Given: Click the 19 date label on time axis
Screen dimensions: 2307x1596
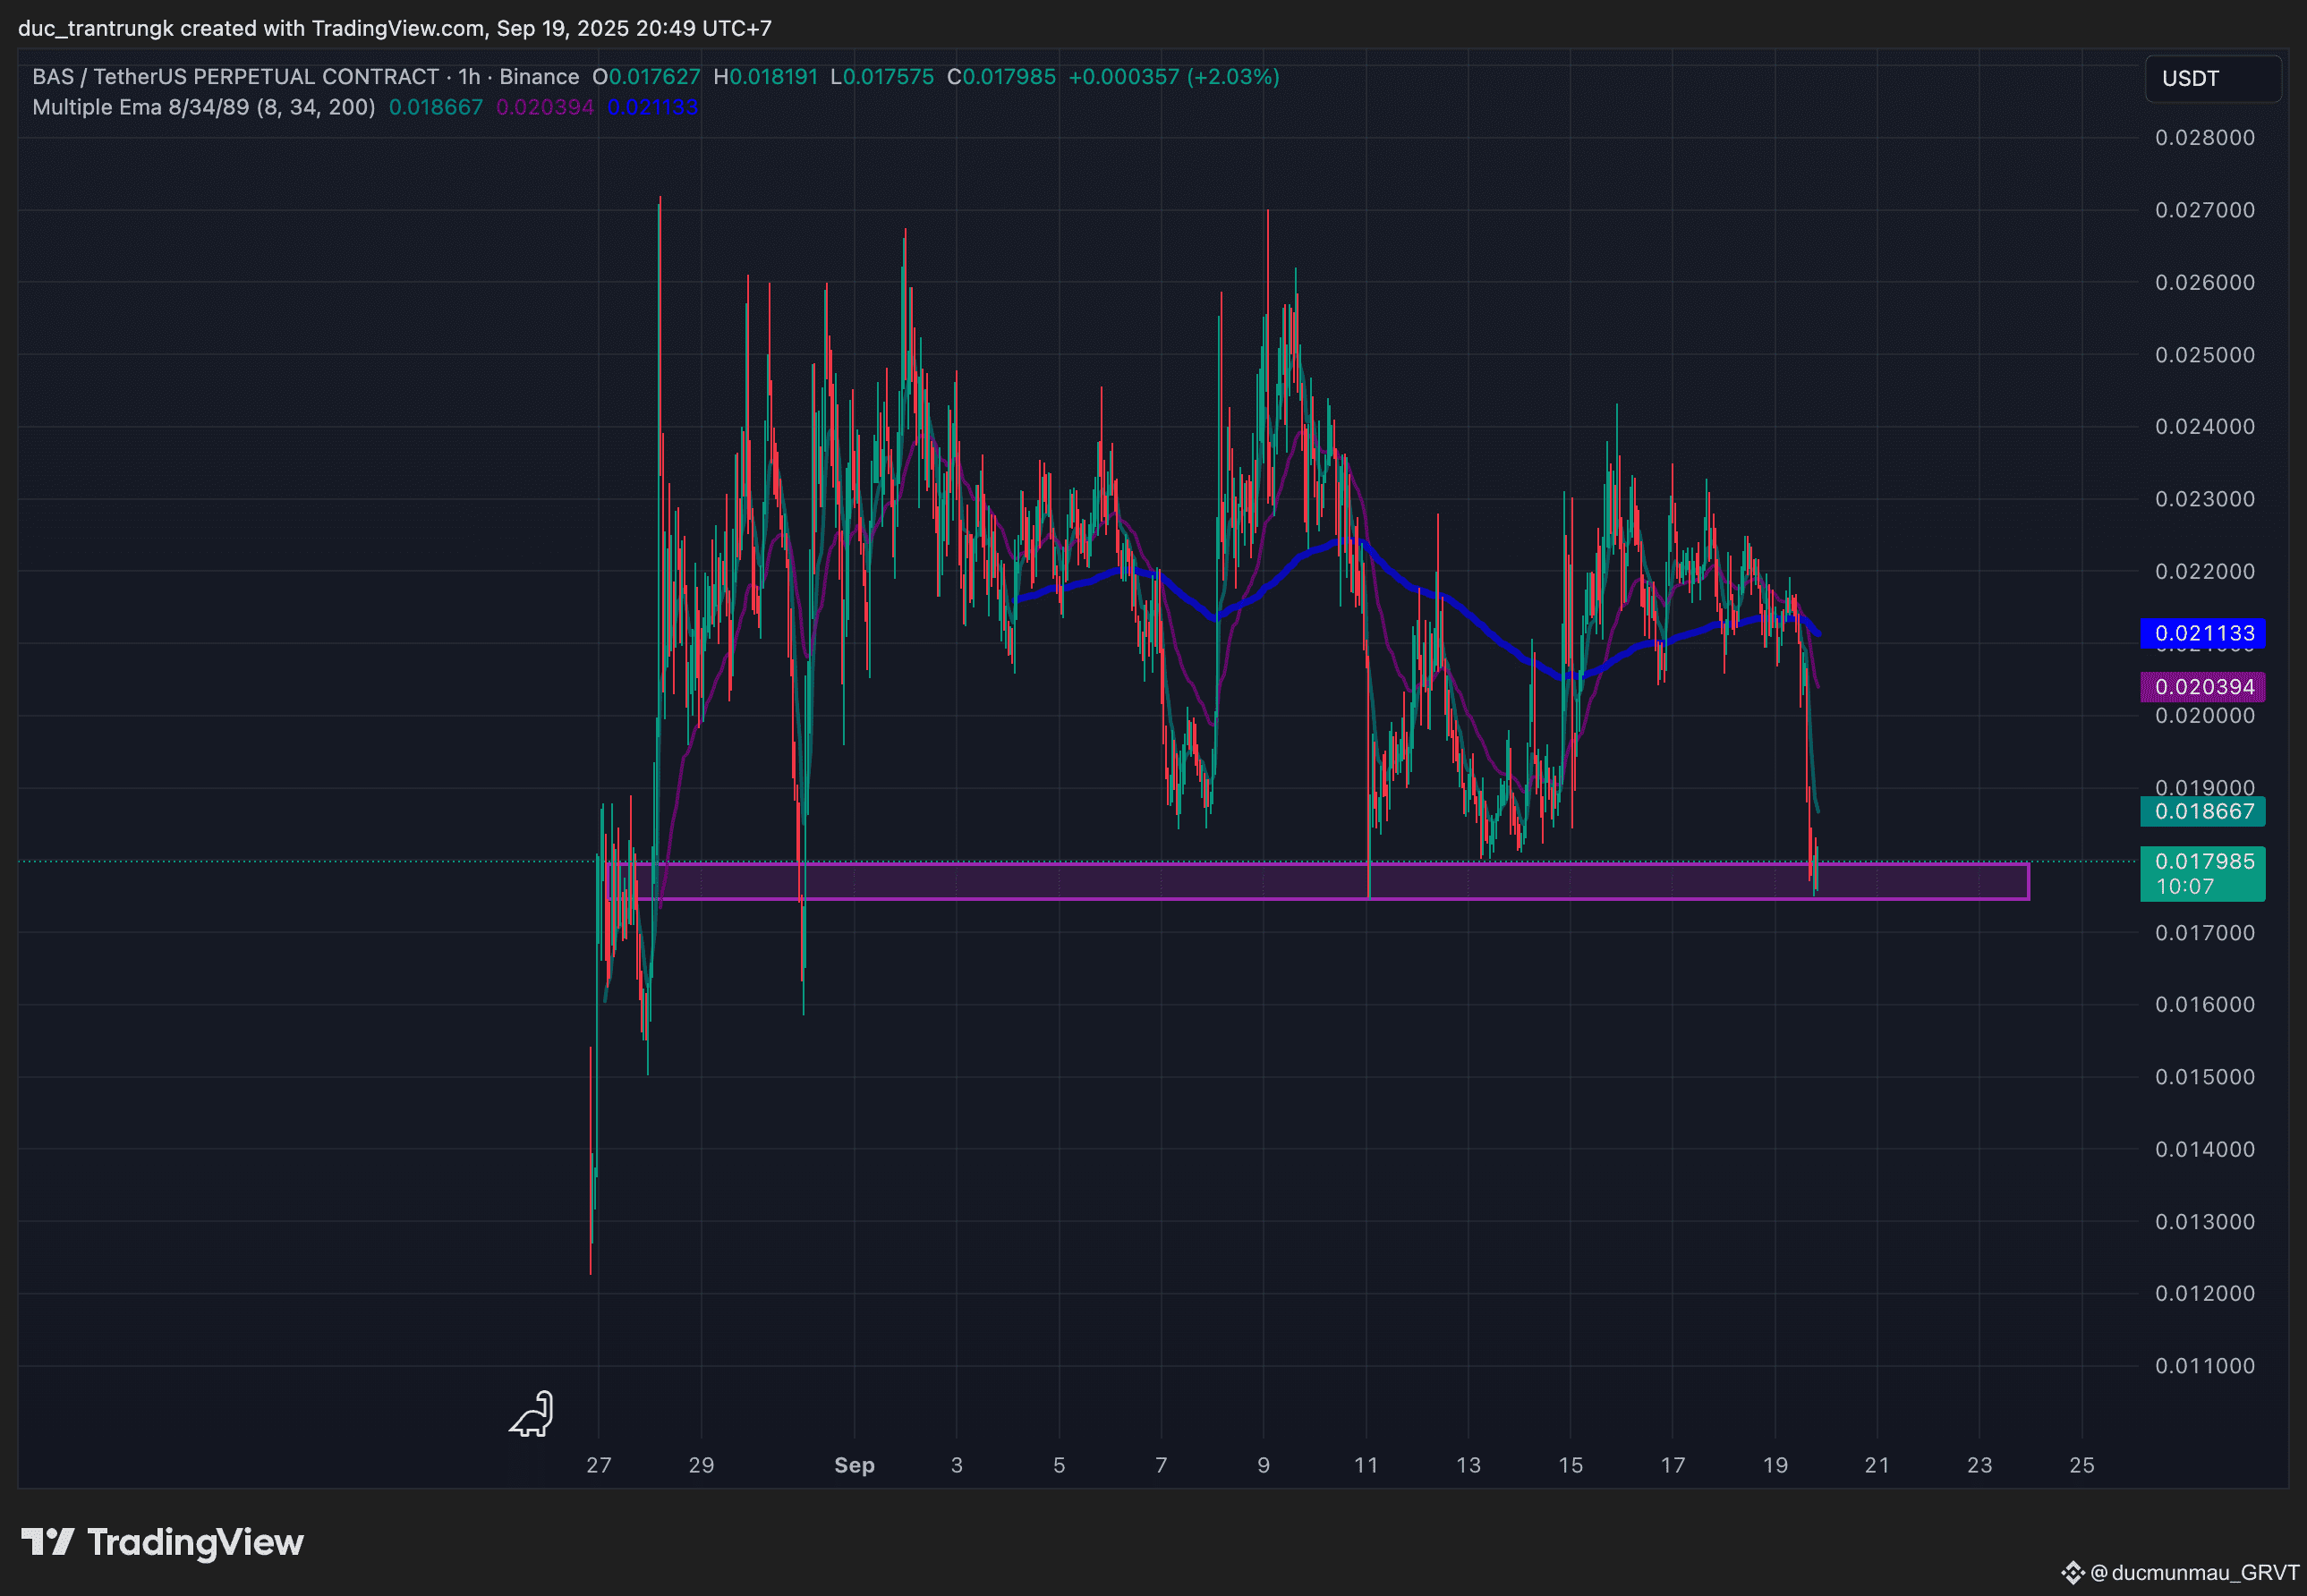Looking at the screenshot, I should coord(1775,1465).
